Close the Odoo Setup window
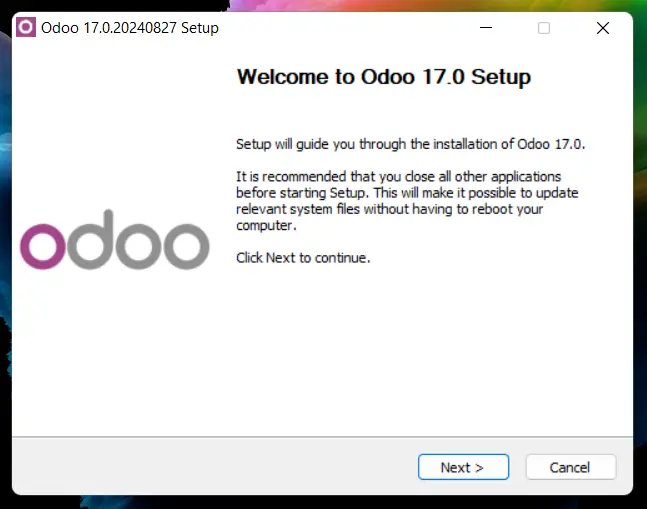647x509 pixels. click(603, 28)
